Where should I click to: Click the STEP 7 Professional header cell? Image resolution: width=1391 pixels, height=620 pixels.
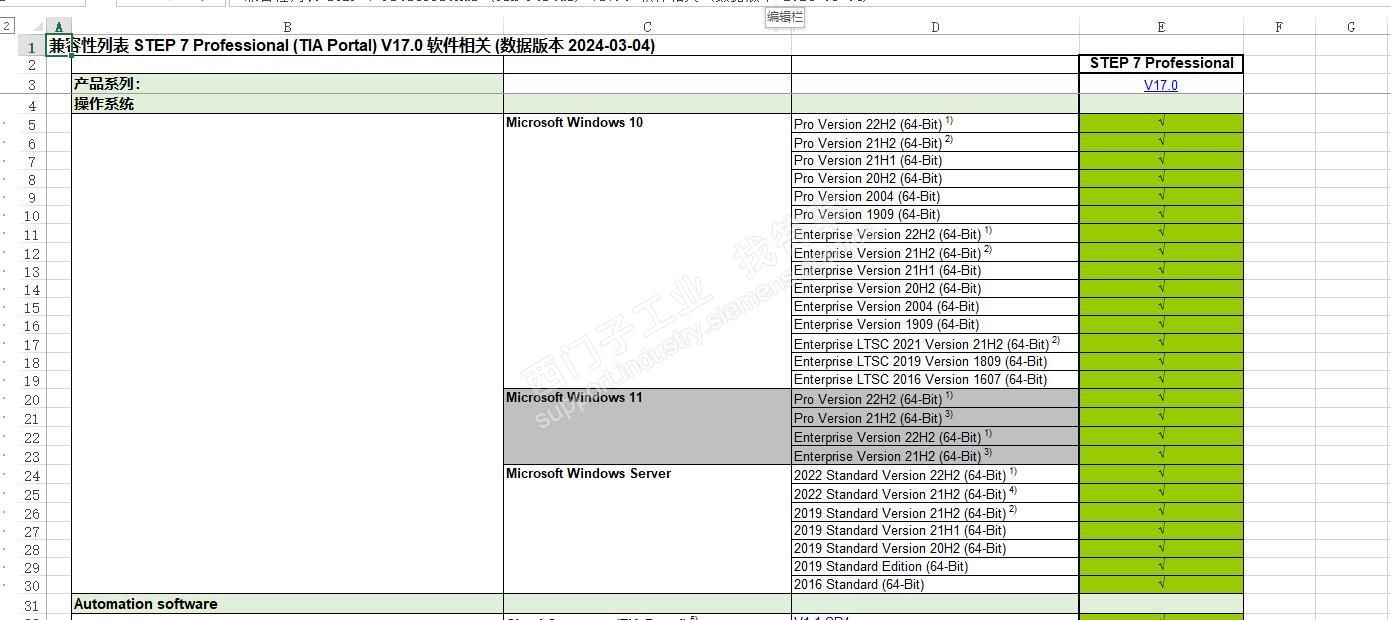[1161, 63]
